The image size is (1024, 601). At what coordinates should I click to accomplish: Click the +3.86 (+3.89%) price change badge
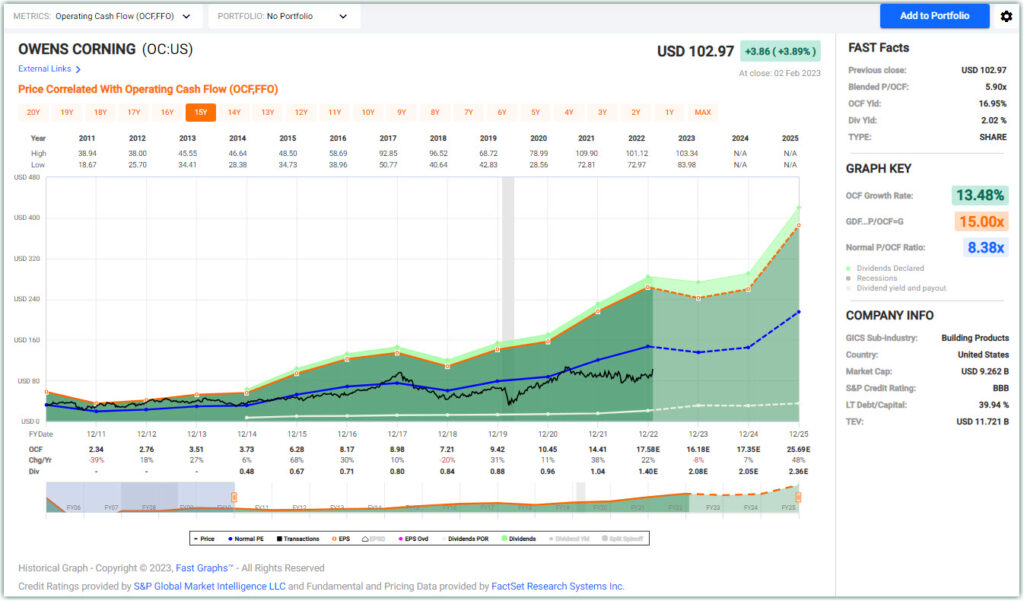pyautogui.click(x=780, y=52)
